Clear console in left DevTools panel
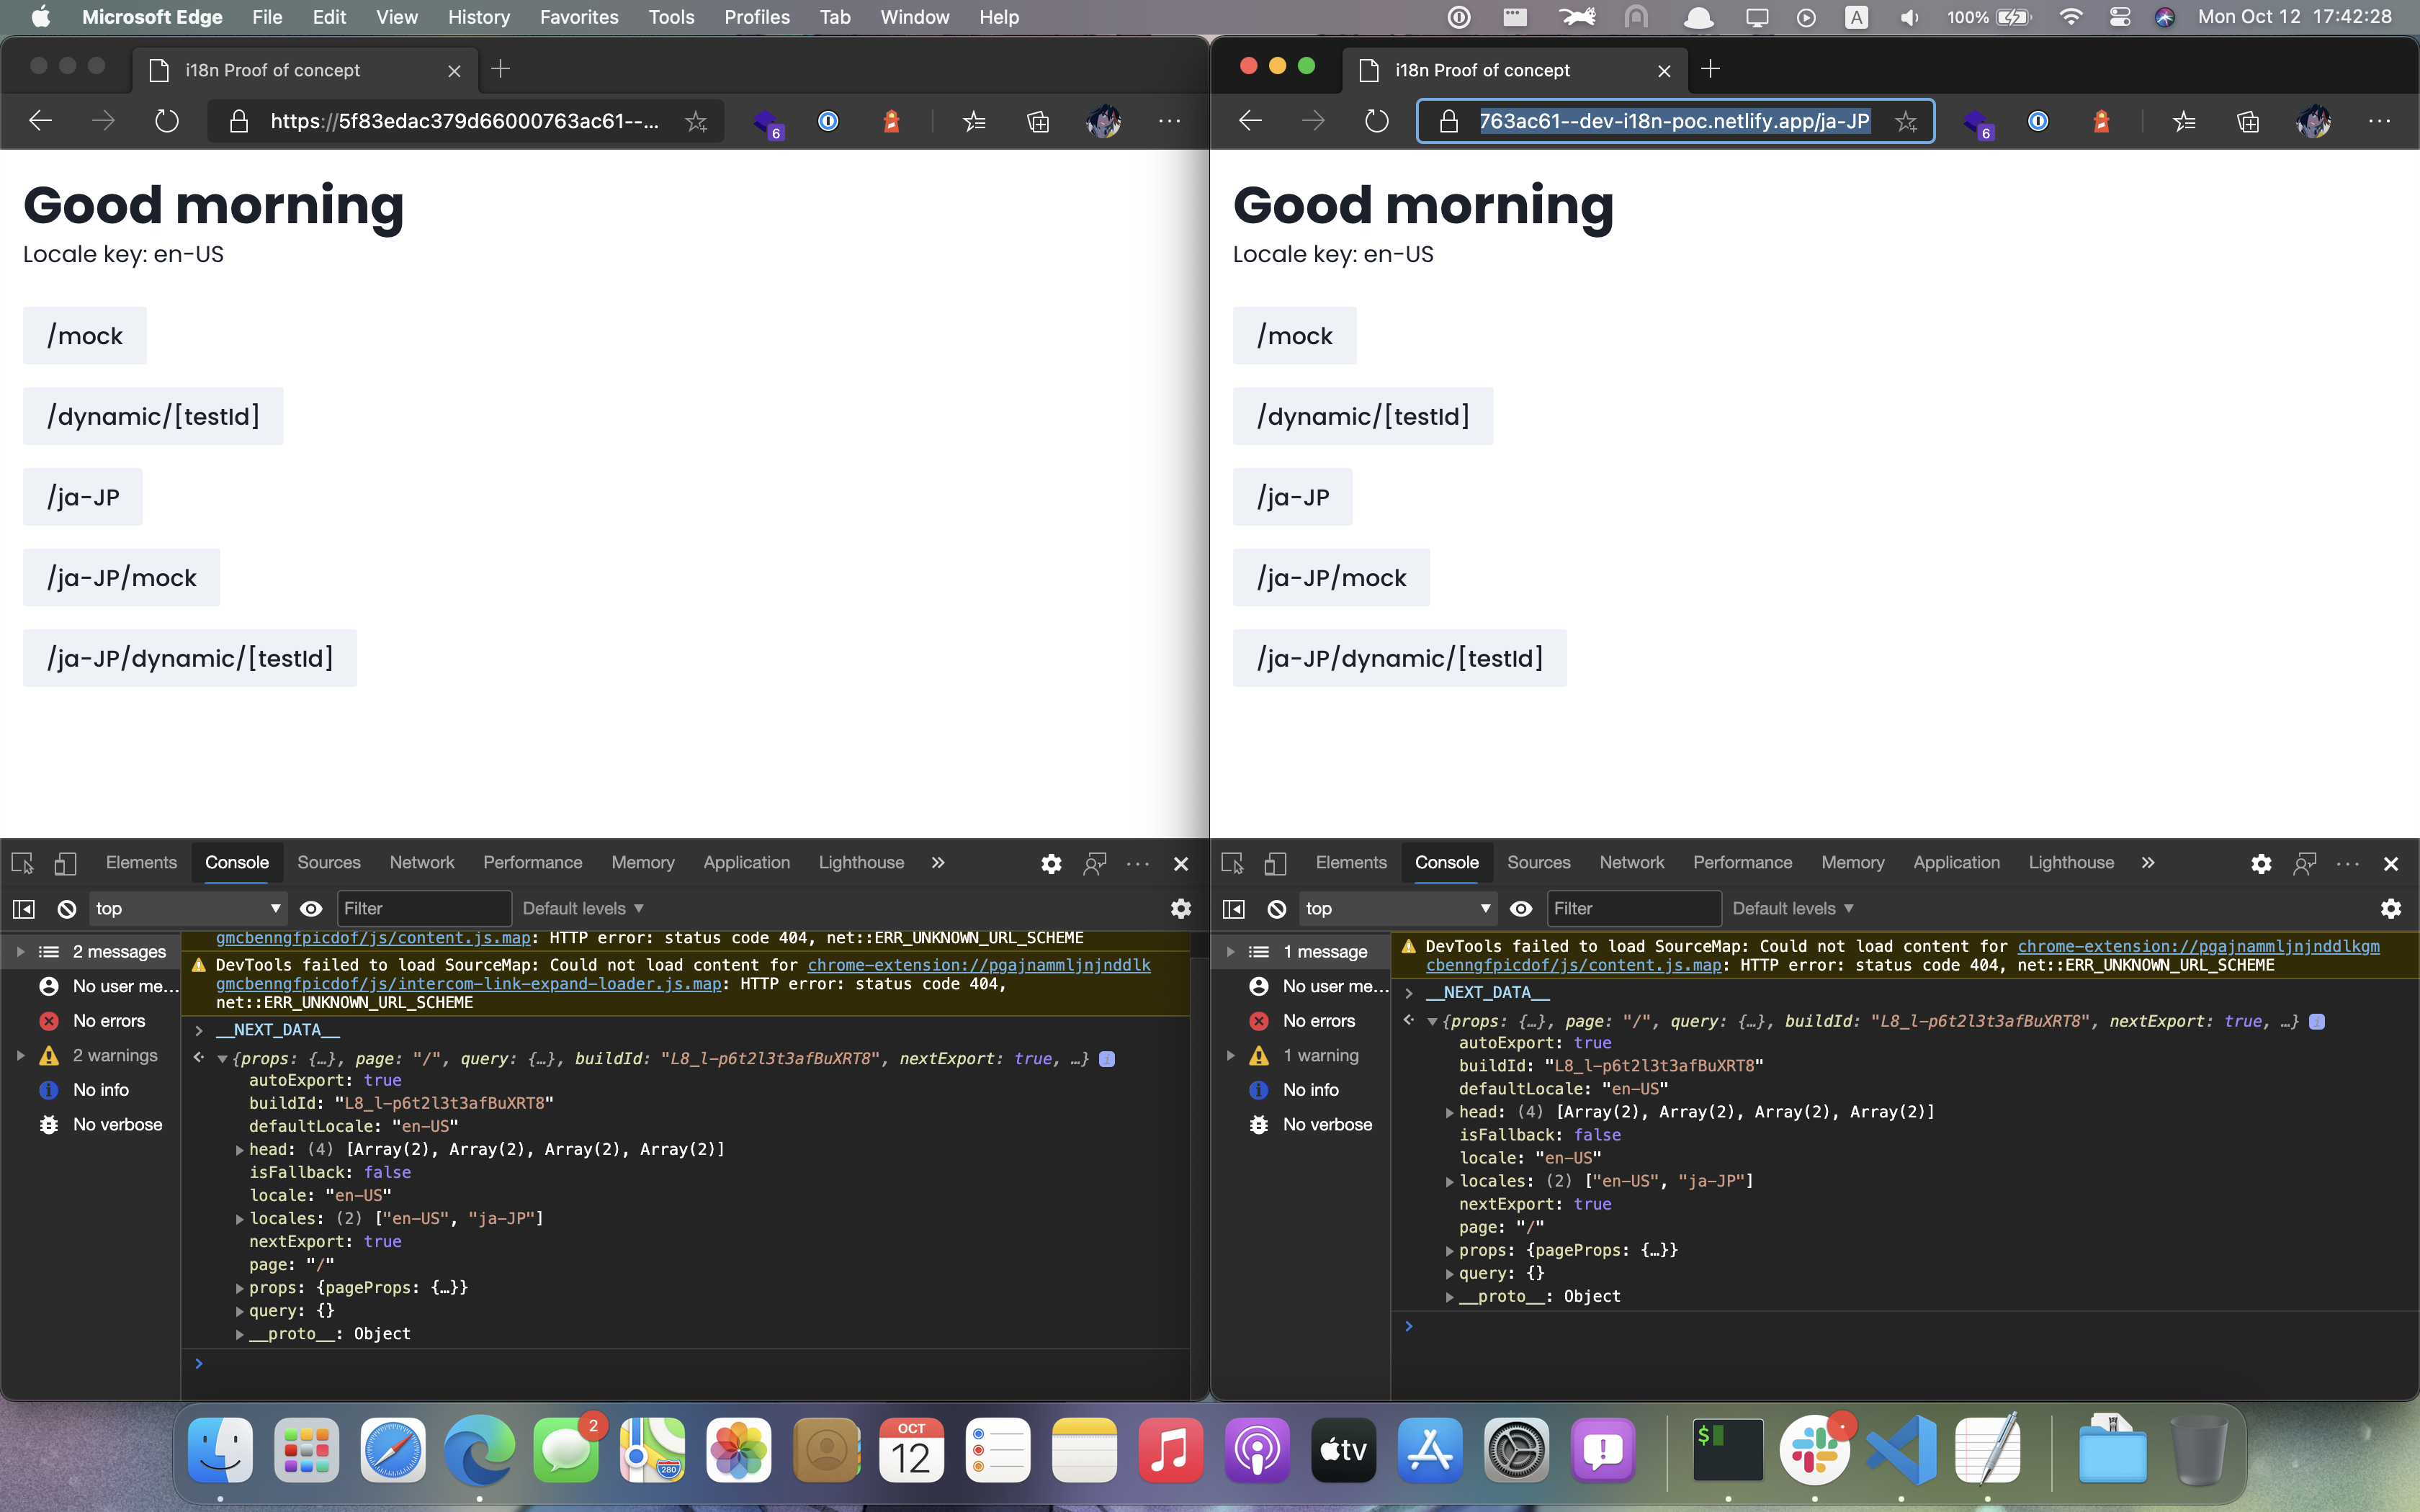Viewport: 2420px width, 1512px height. coord(66,909)
